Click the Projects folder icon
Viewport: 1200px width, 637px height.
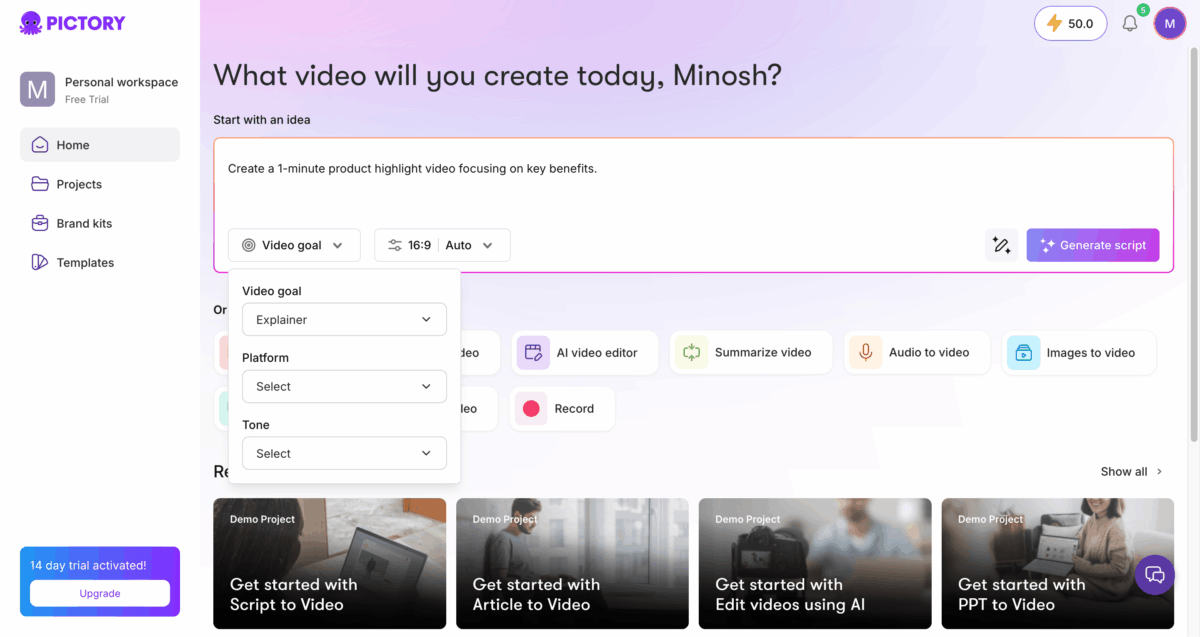tap(40, 184)
